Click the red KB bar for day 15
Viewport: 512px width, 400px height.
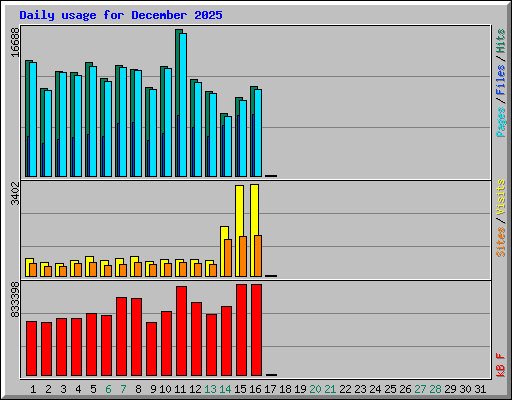pyautogui.click(x=241, y=330)
